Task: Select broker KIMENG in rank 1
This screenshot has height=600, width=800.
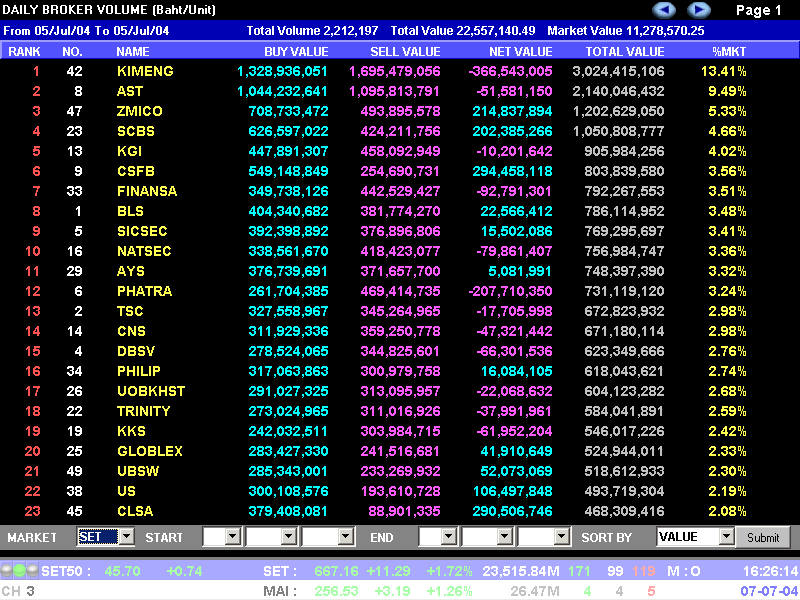Action: [x=145, y=71]
